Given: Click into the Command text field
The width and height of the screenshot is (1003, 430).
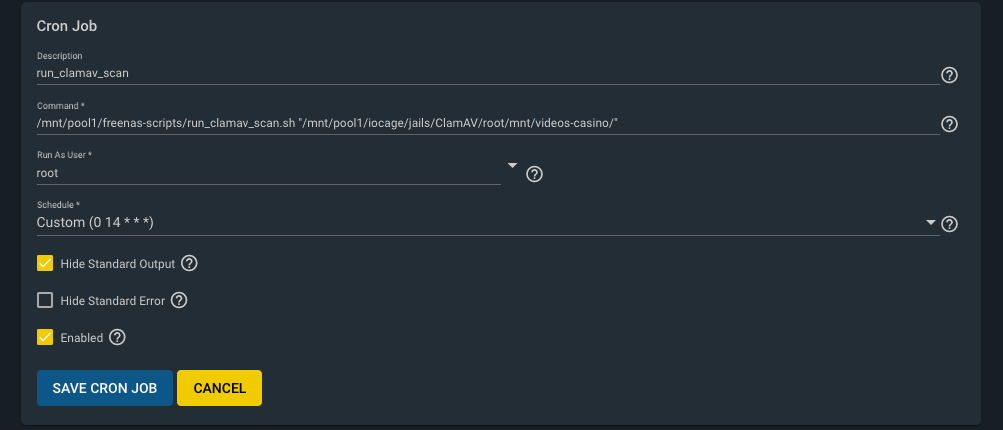Looking at the screenshot, I should [488, 123].
